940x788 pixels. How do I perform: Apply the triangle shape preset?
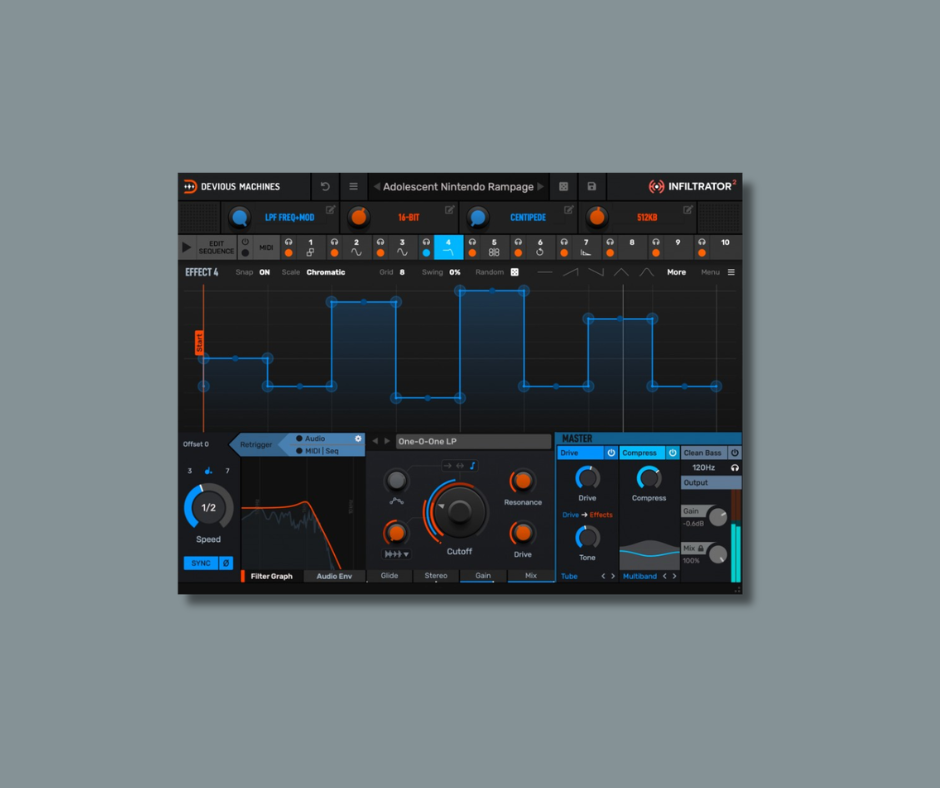621,272
